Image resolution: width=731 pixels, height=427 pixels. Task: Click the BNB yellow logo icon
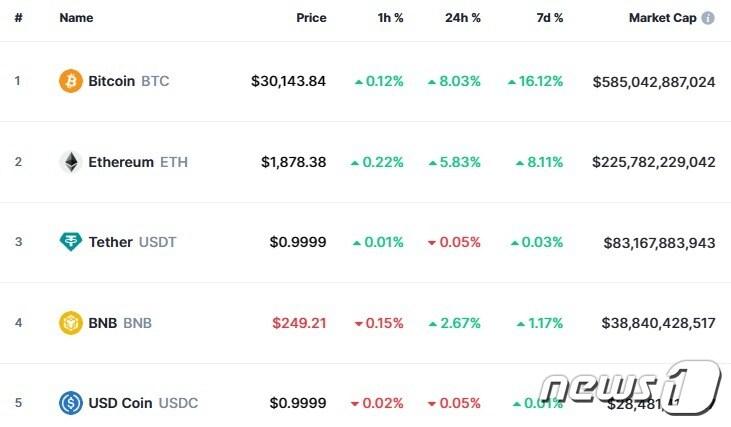71,323
